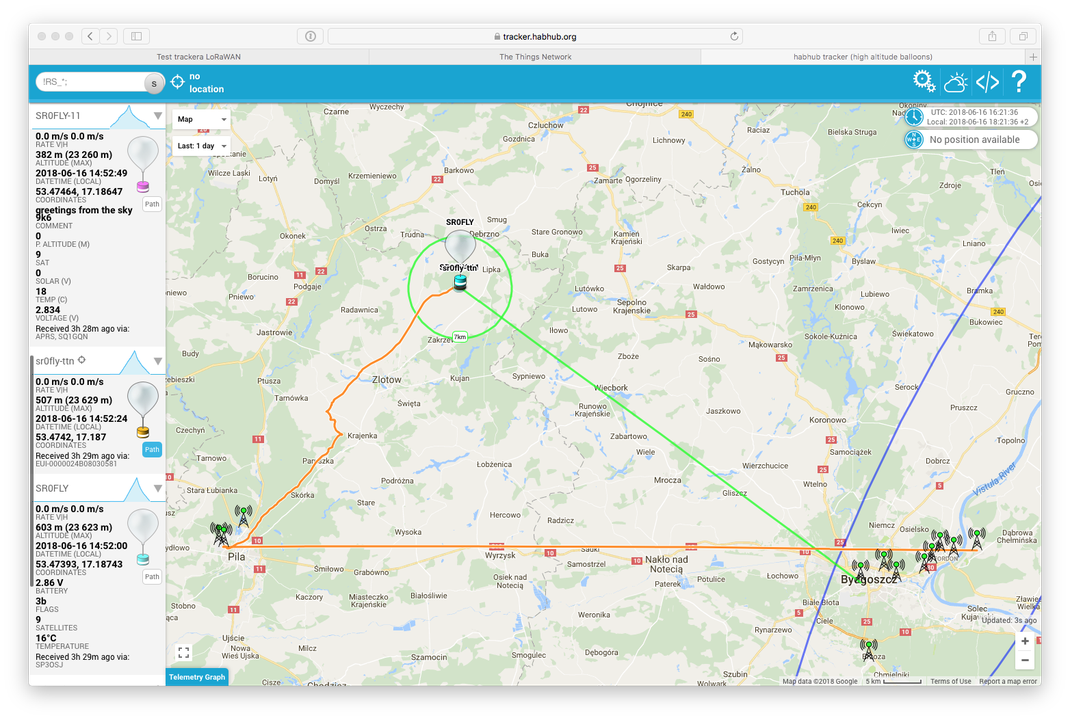Open the Last: 1 day dropdown
The height and width of the screenshot is (720, 1070).
tap(201, 145)
